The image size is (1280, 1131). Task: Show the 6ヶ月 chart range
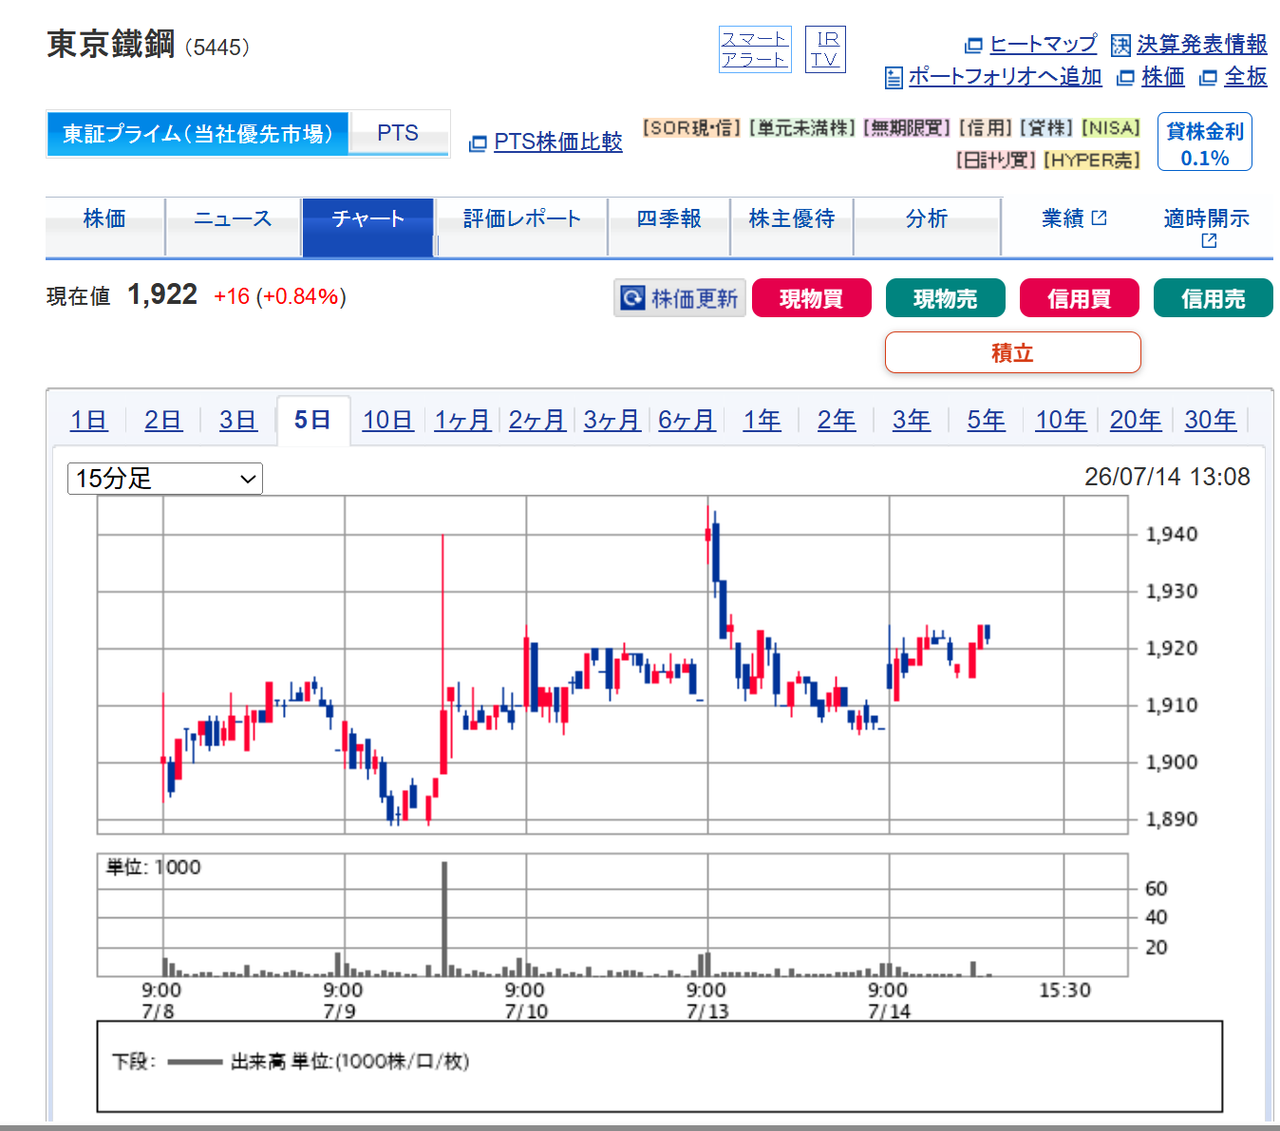[687, 420]
